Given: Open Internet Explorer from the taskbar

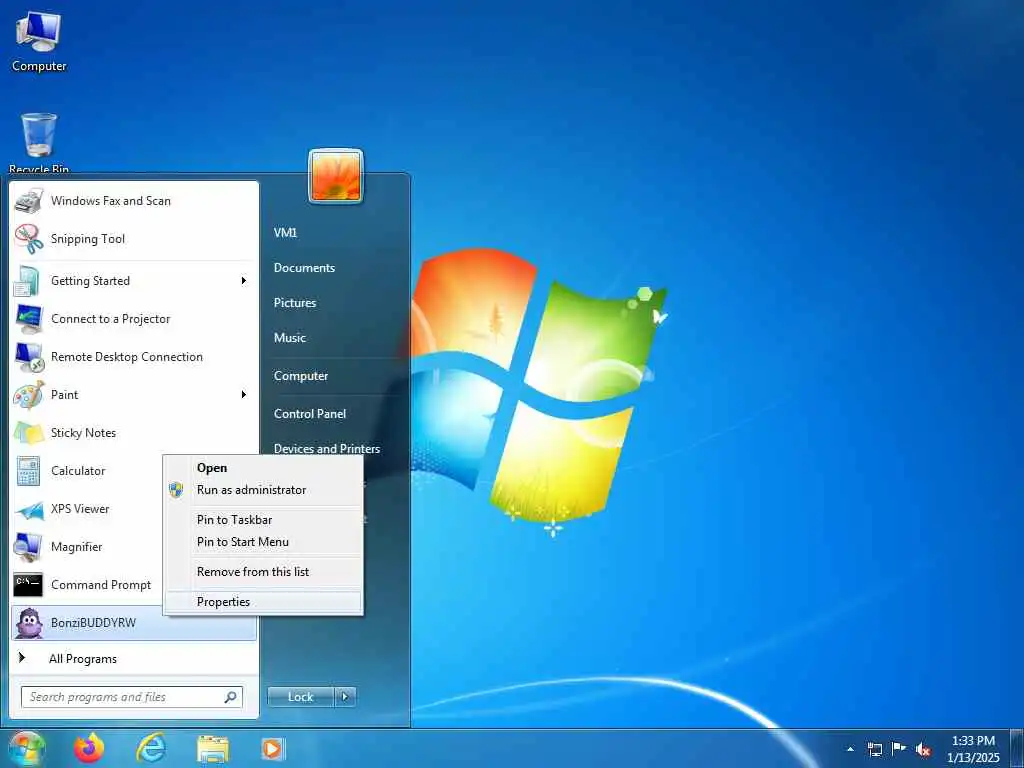Looking at the screenshot, I should pyautogui.click(x=151, y=748).
